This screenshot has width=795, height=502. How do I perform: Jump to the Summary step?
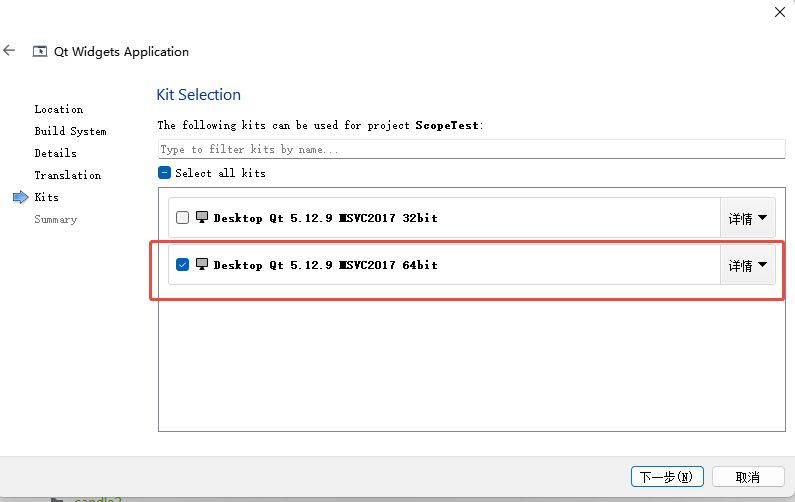[55, 219]
